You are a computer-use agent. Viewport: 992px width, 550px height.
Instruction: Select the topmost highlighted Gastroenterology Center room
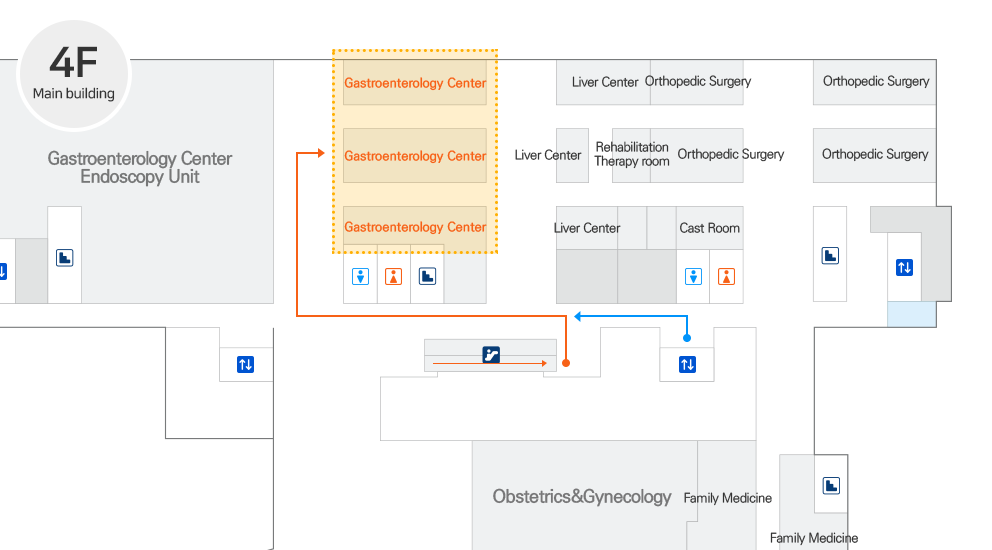click(415, 83)
